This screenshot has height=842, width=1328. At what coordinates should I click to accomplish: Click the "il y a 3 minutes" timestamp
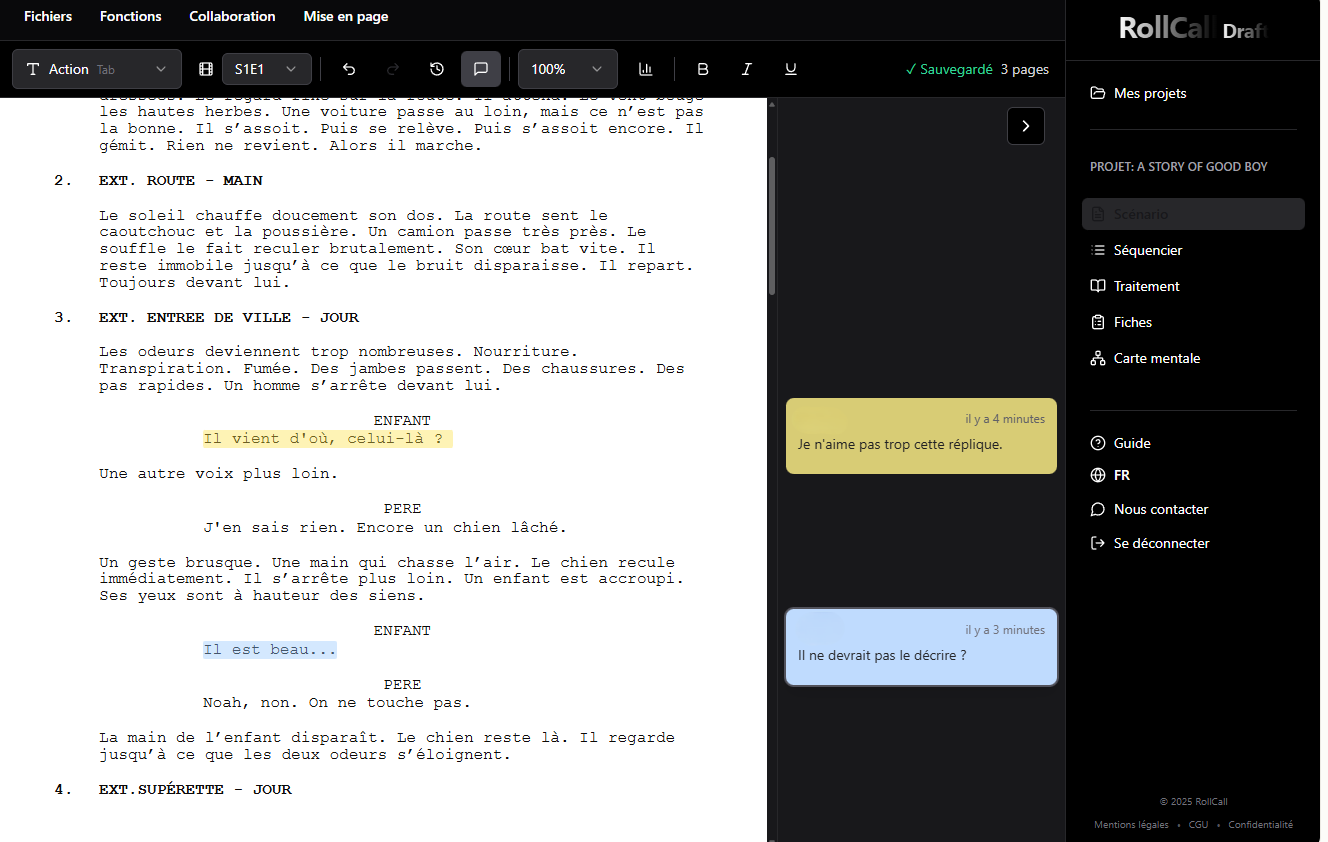[x=1005, y=630]
